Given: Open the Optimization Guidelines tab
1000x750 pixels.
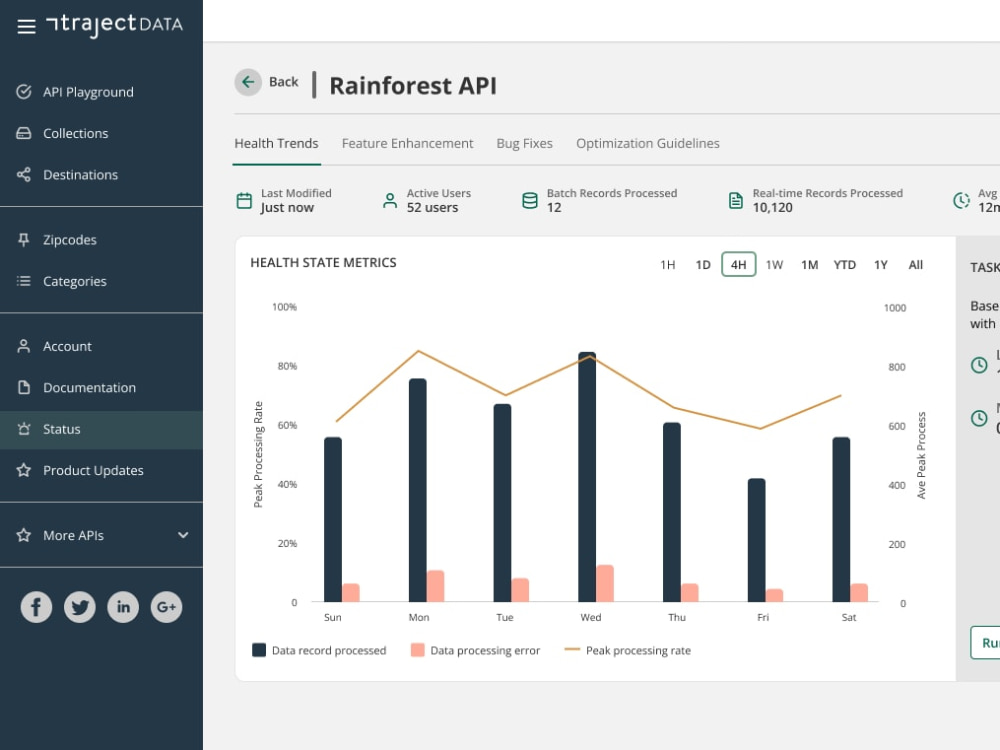Looking at the screenshot, I should click(x=648, y=143).
